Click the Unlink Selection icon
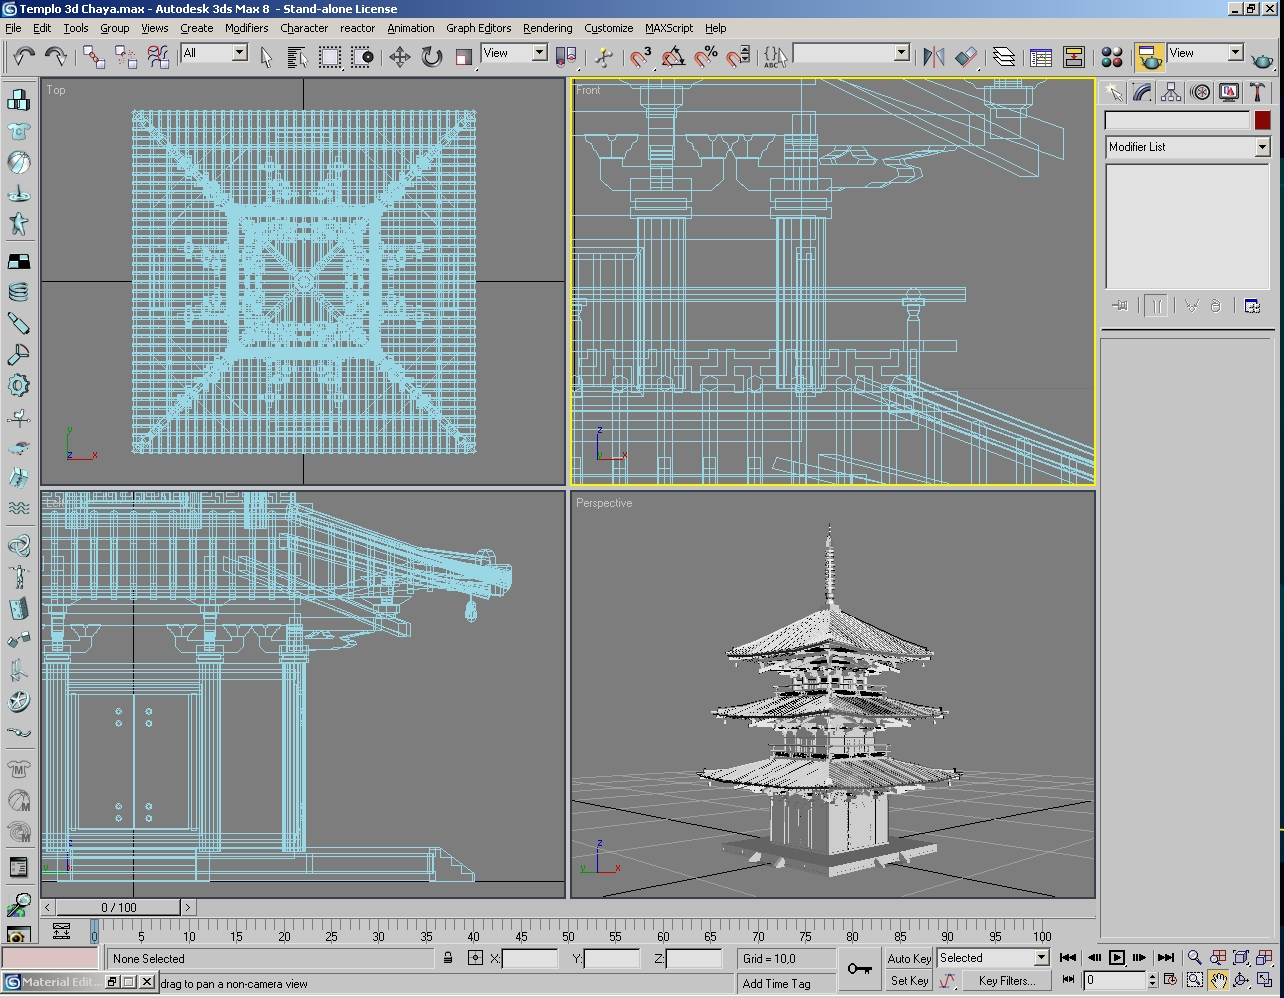 (x=126, y=56)
